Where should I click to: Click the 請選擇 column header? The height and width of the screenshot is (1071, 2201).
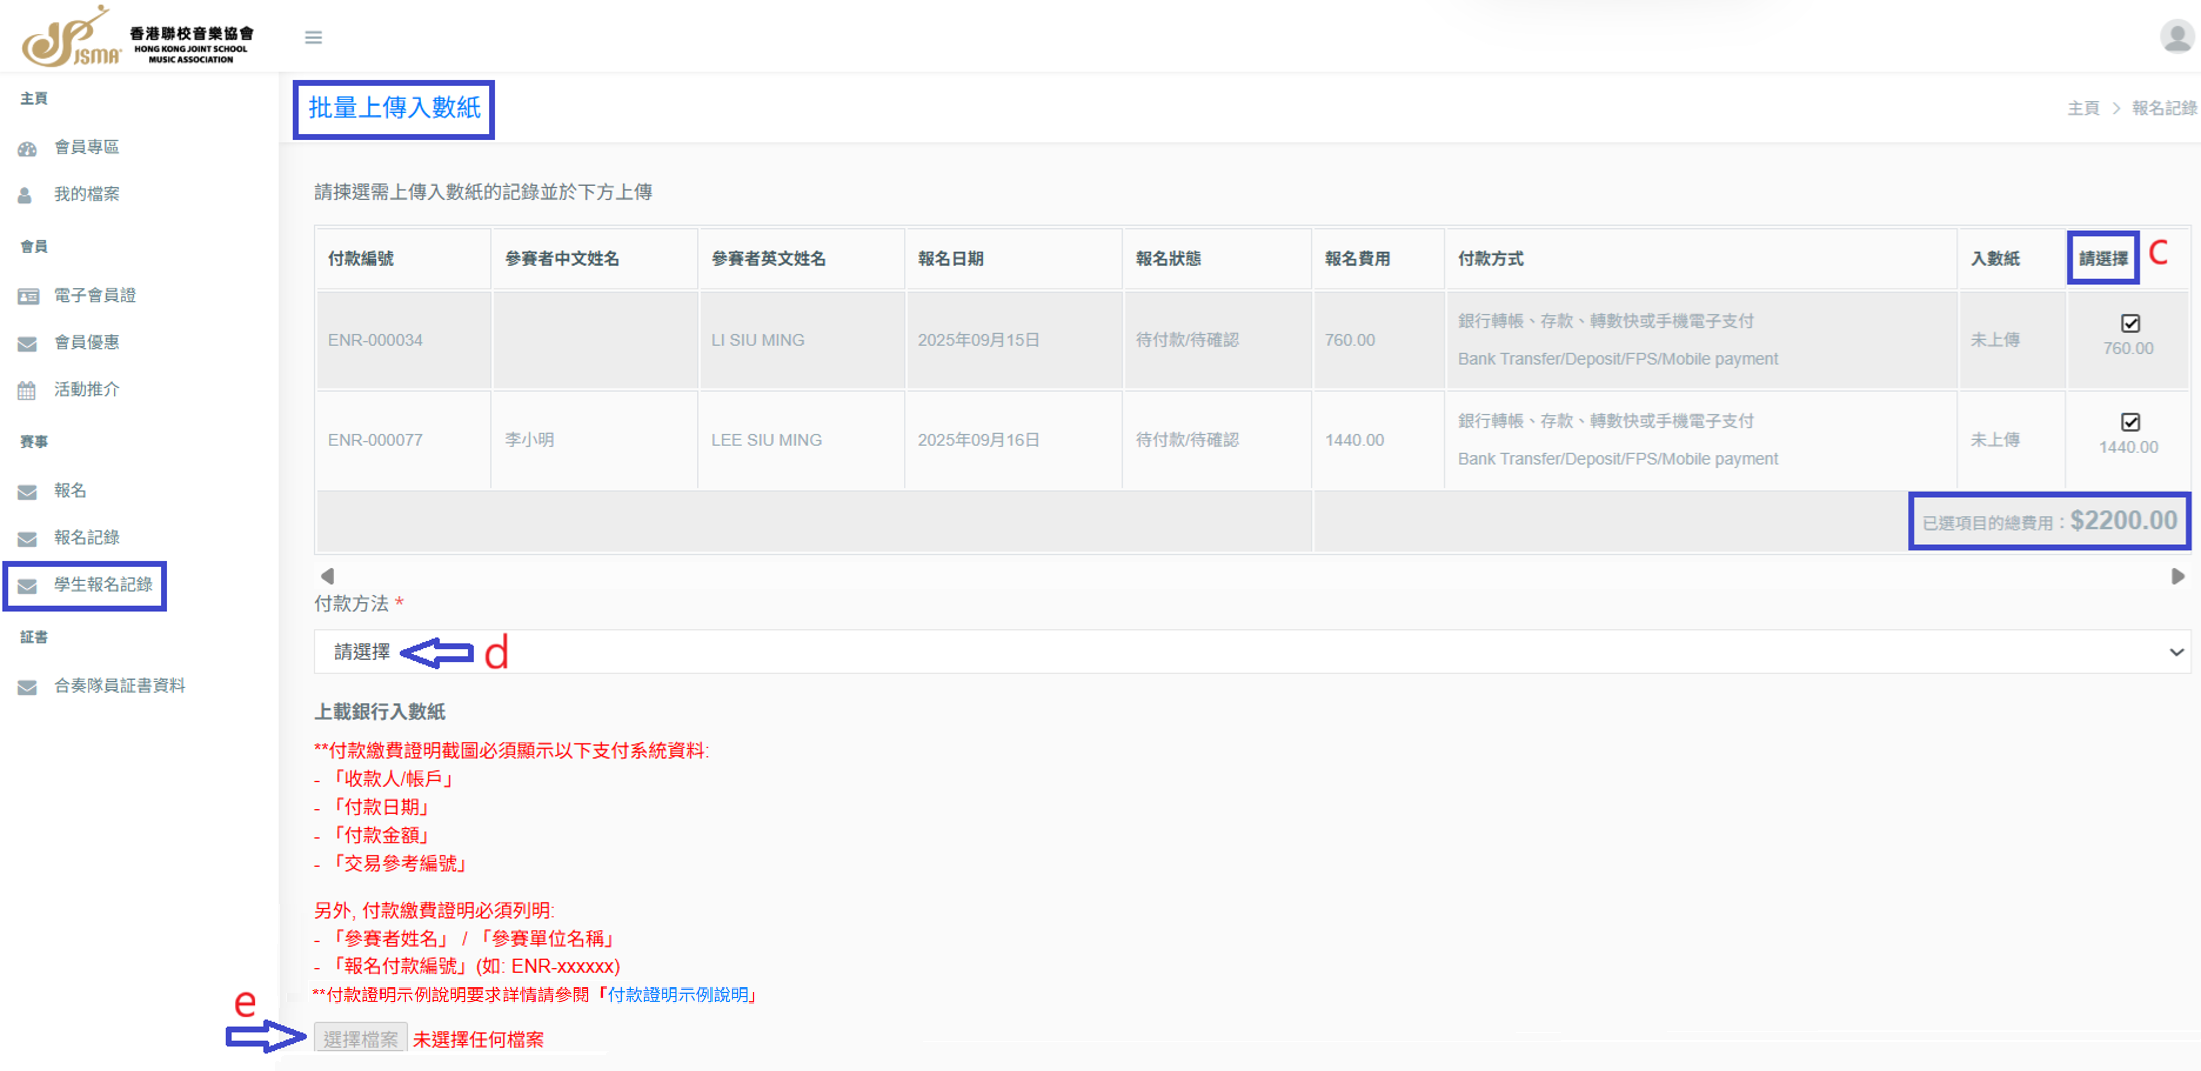tap(2103, 259)
